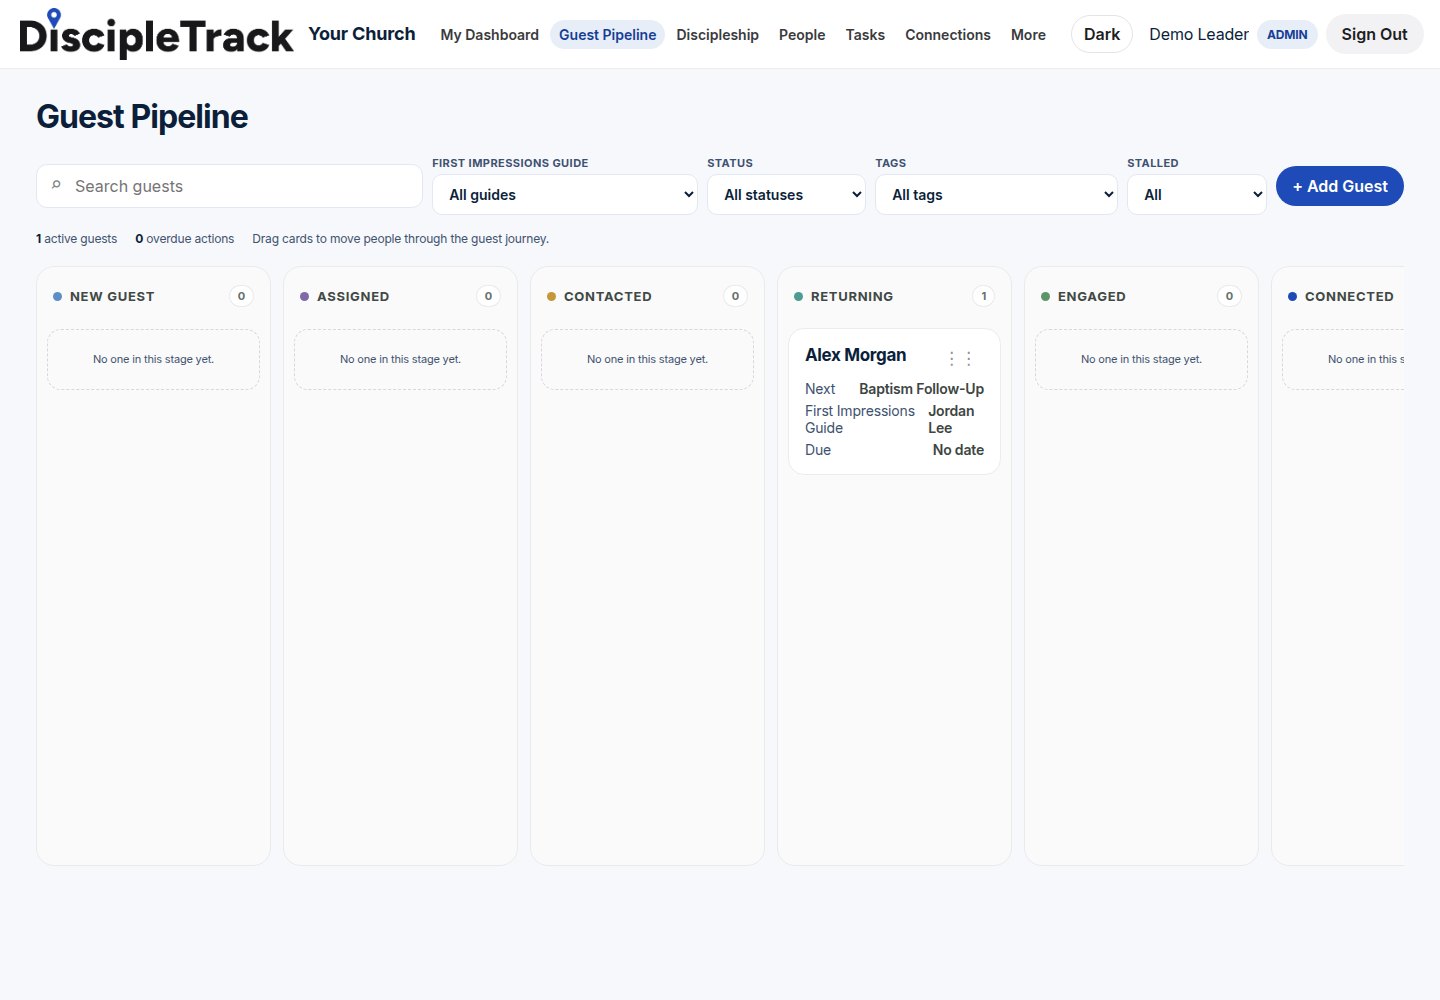Open the Alex Morgan guest card
Viewport: 1440px width, 1000px height.
(x=894, y=402)
